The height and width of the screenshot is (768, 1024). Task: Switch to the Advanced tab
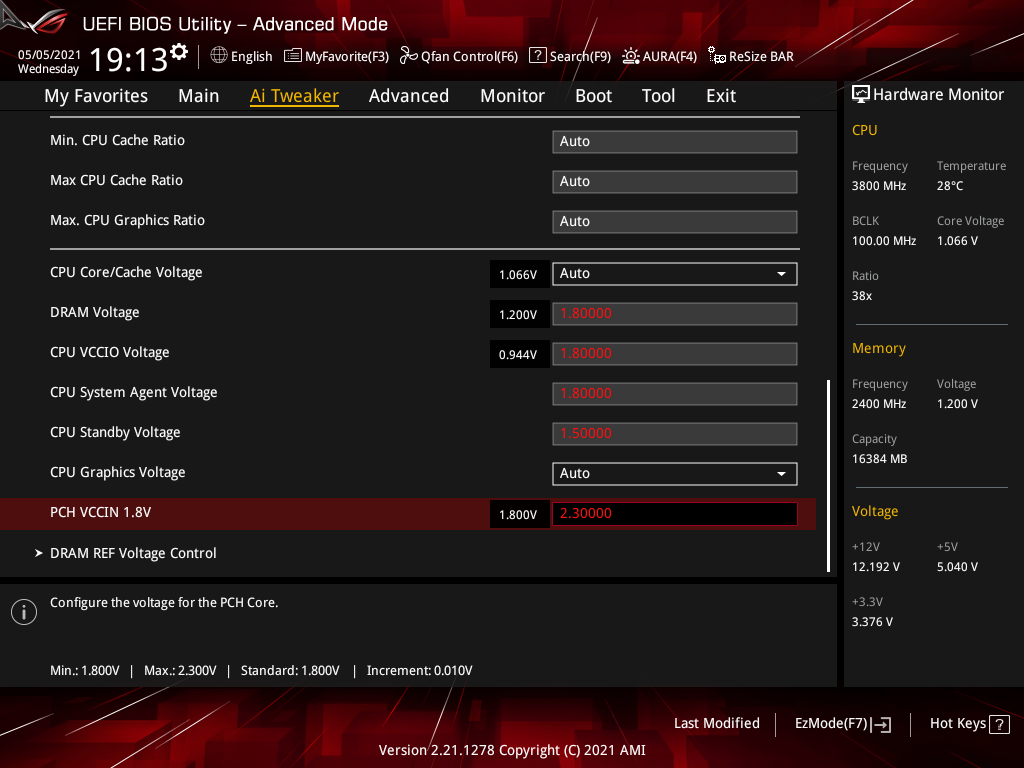pos(408,96)
